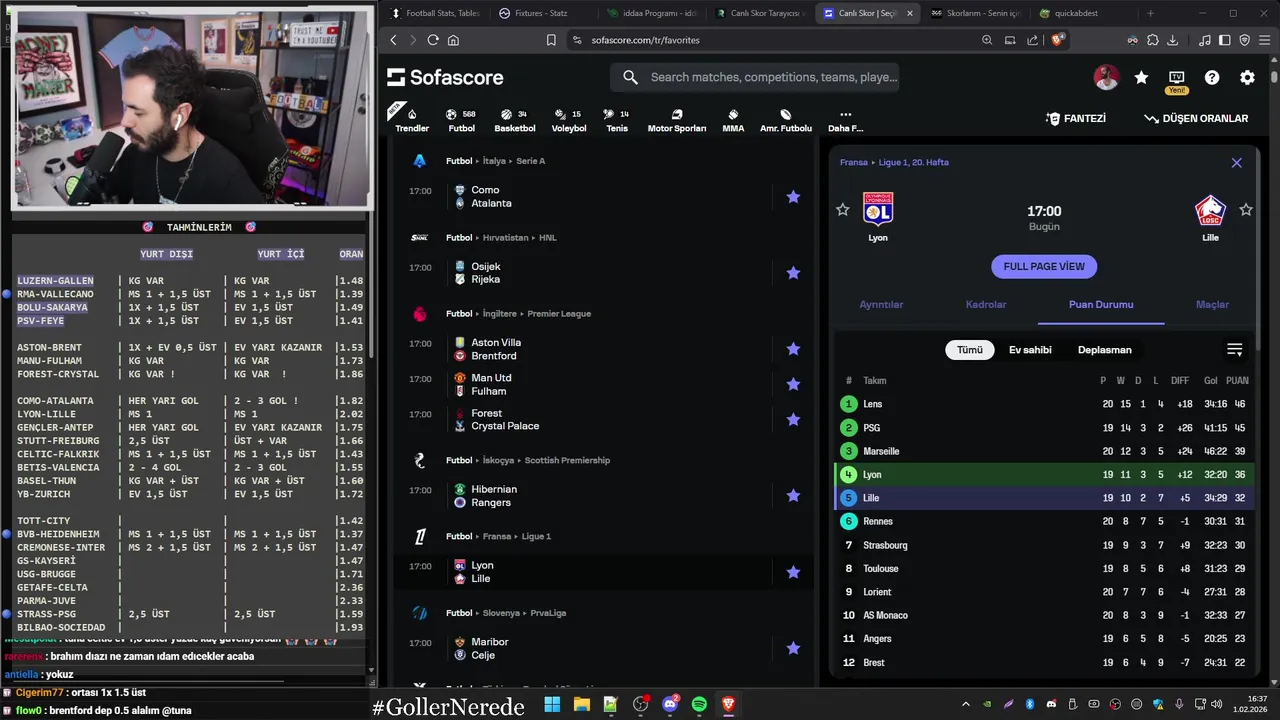The width and height of the screenshot is (1280, 720).
Task: Open the FANTEZİ page
Action: click(1076, 118)
